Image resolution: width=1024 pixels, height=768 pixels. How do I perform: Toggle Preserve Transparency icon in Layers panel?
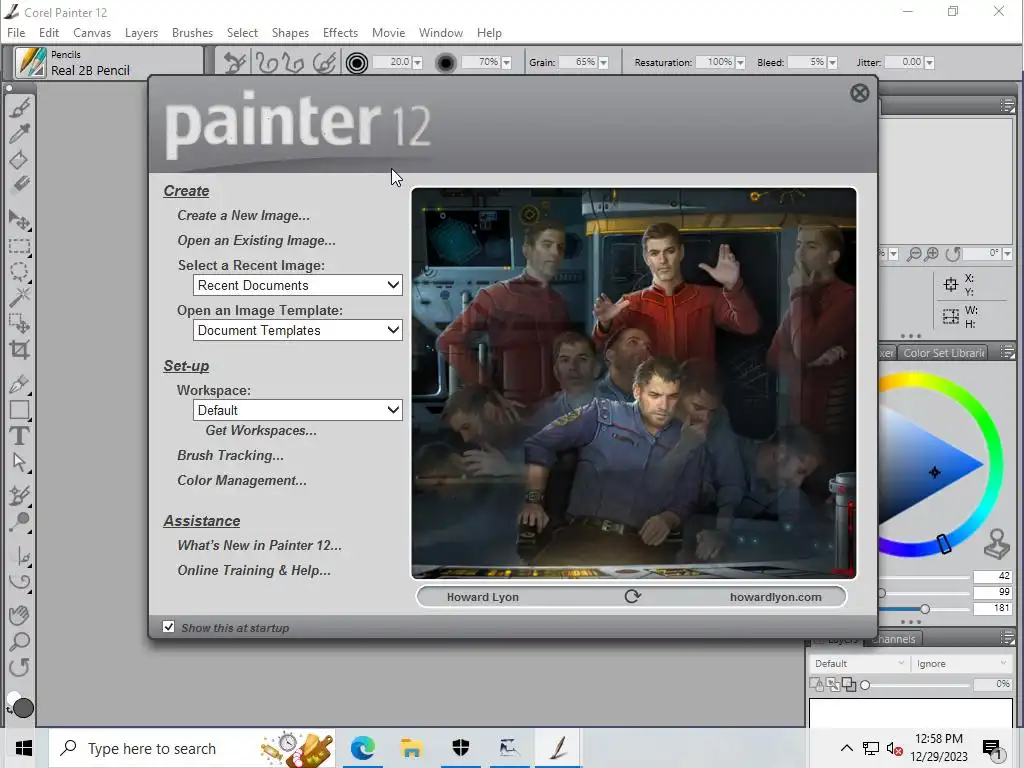[x=817, y=684]
